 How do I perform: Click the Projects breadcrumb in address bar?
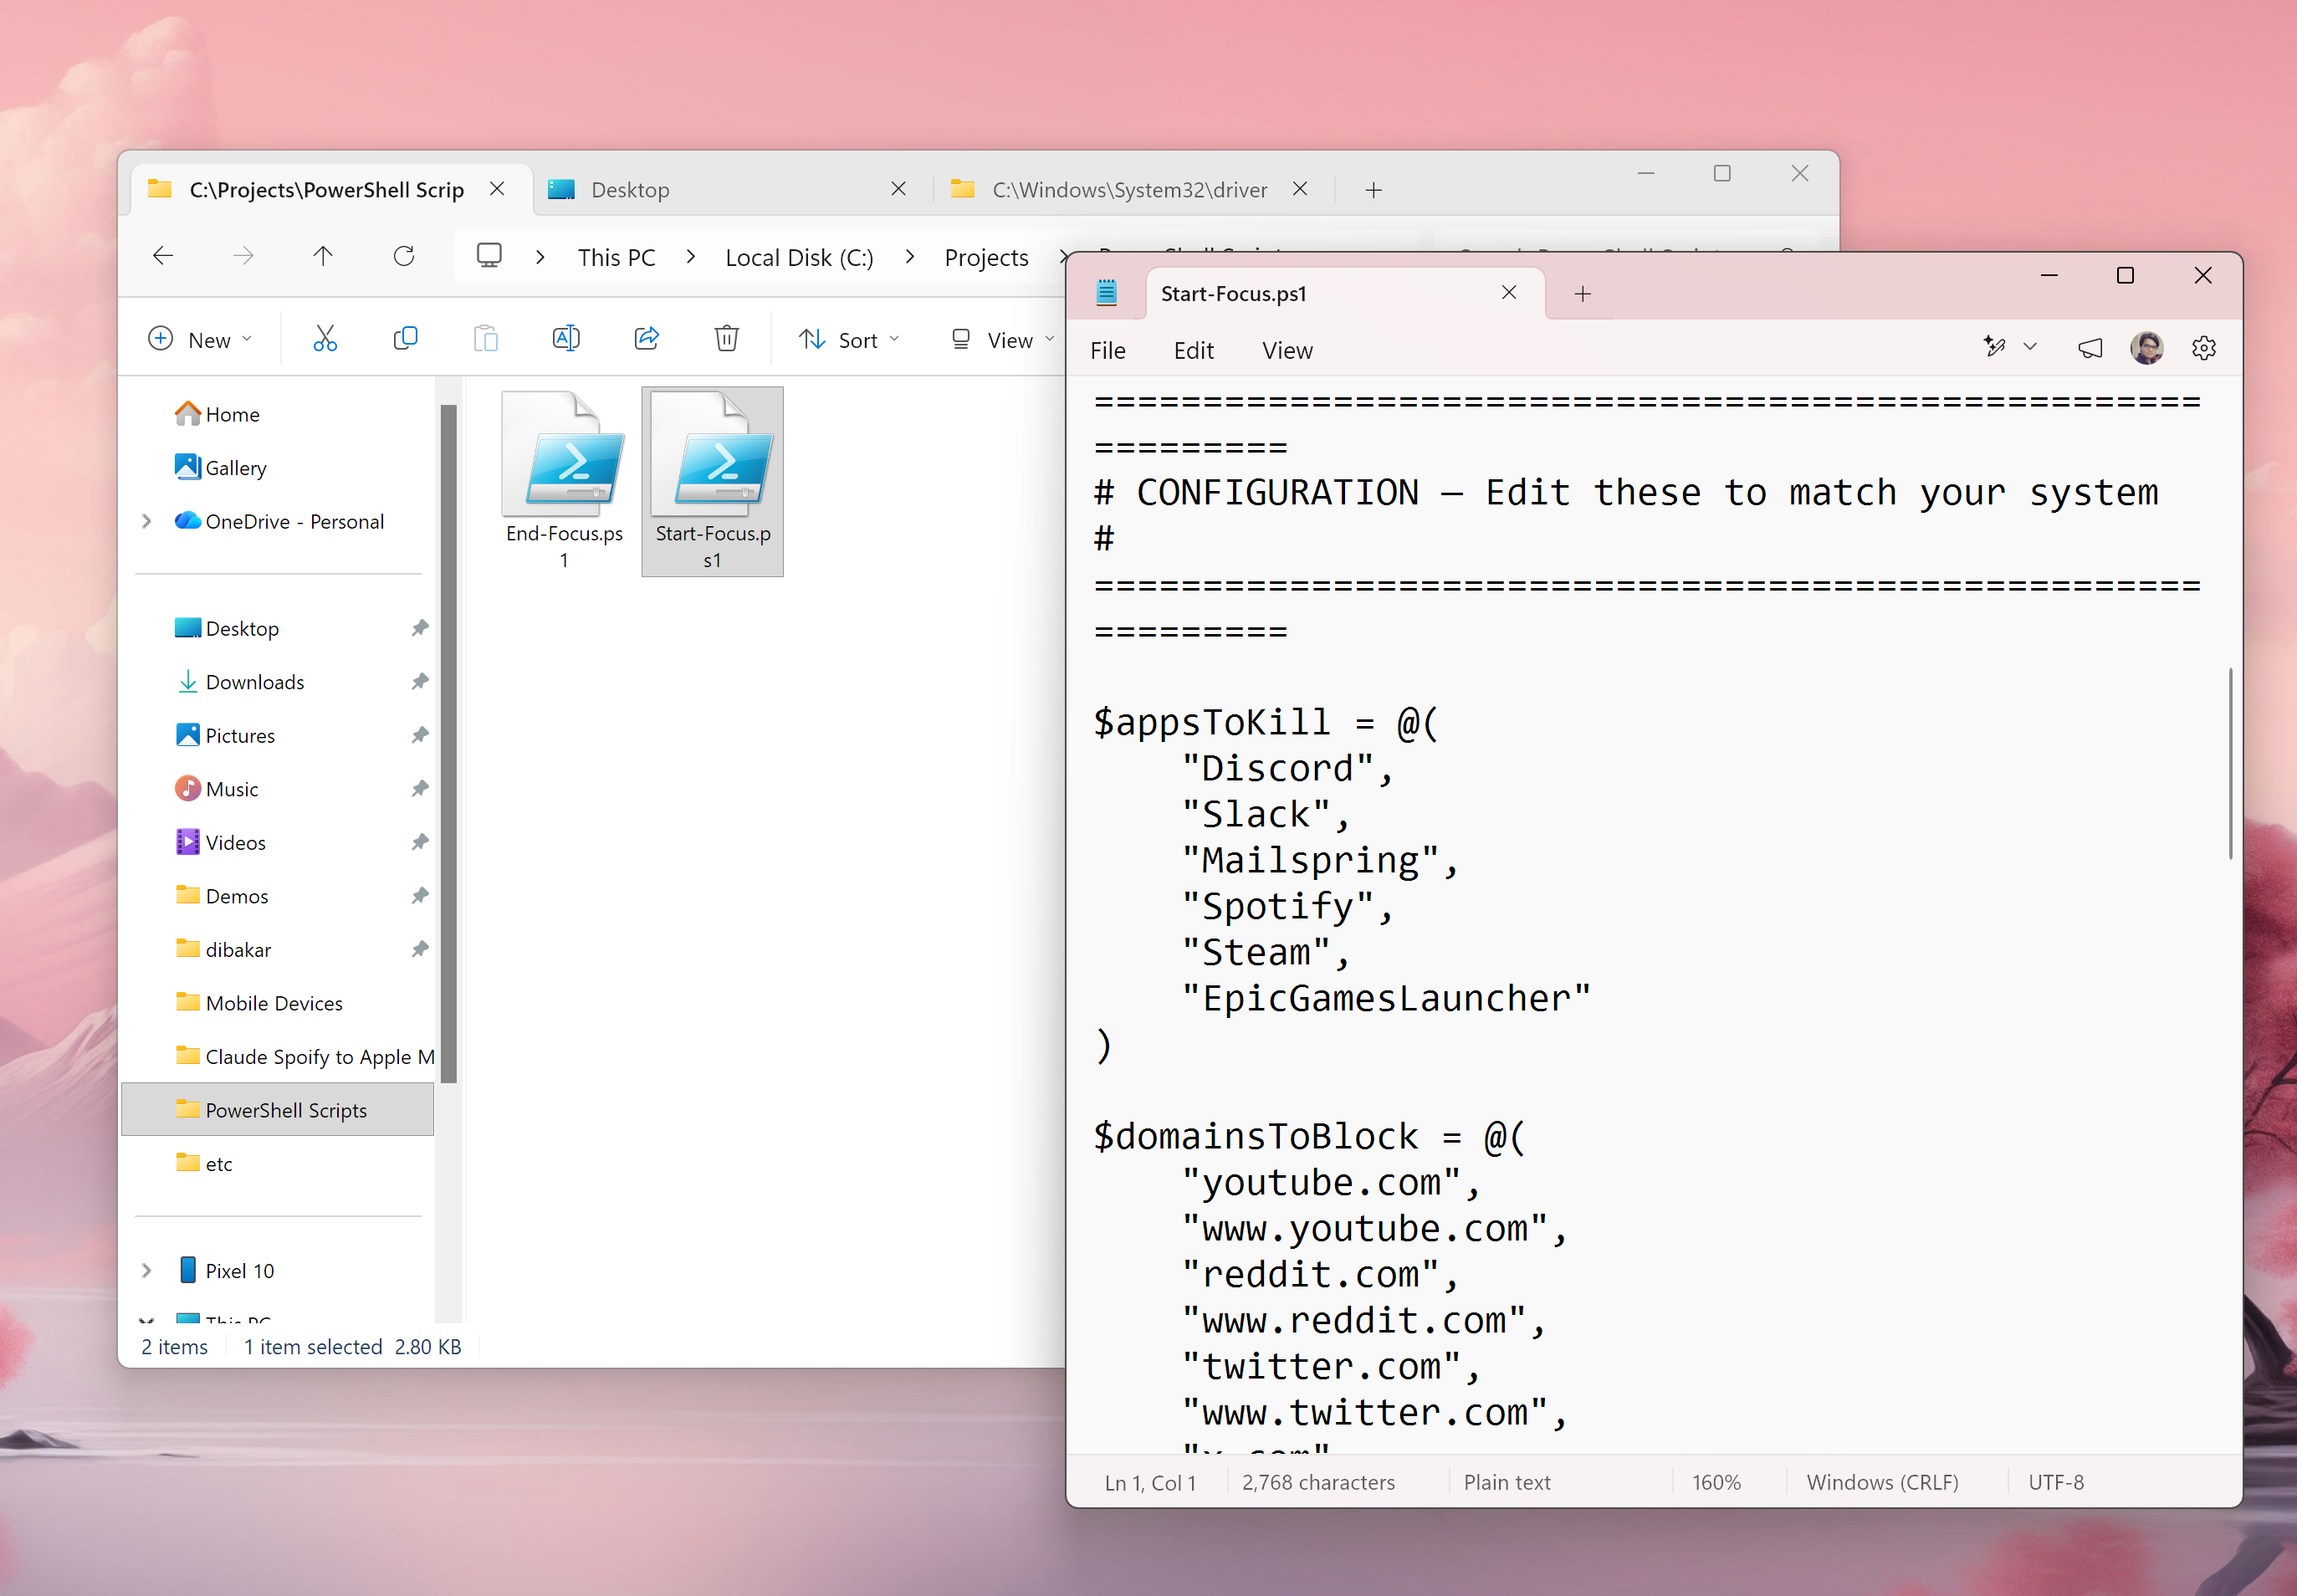(x=986, y=257)
